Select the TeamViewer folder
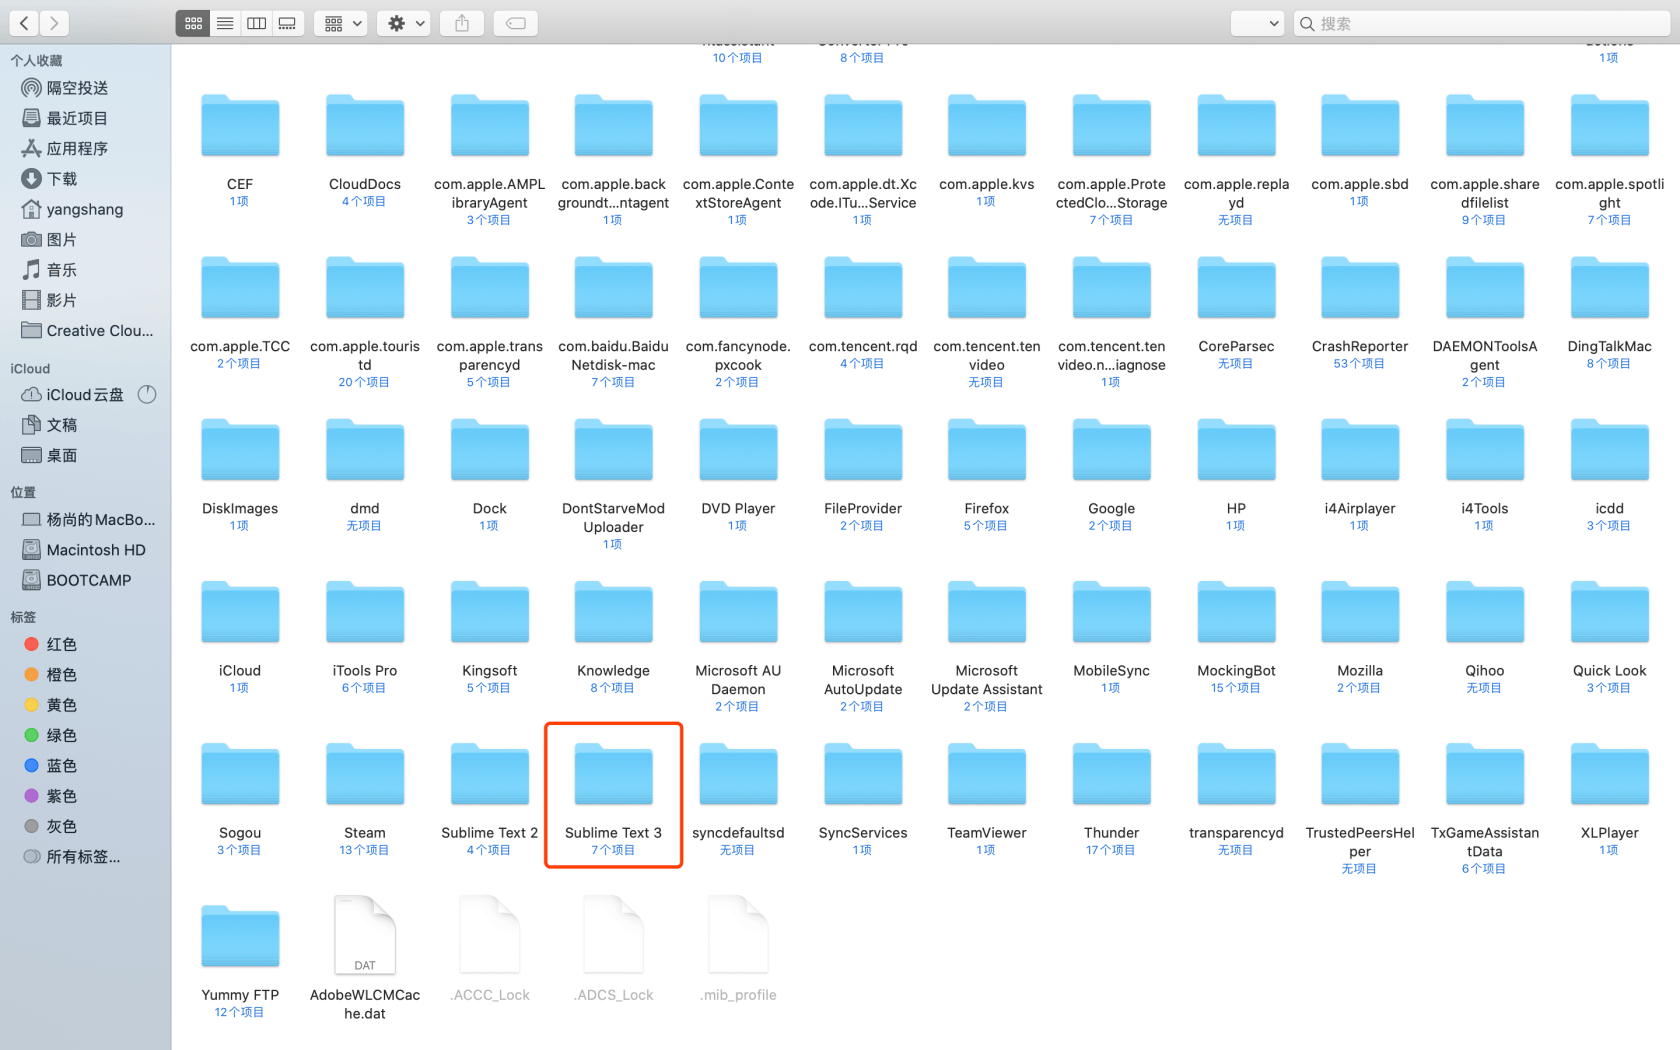 coord(987,775)
